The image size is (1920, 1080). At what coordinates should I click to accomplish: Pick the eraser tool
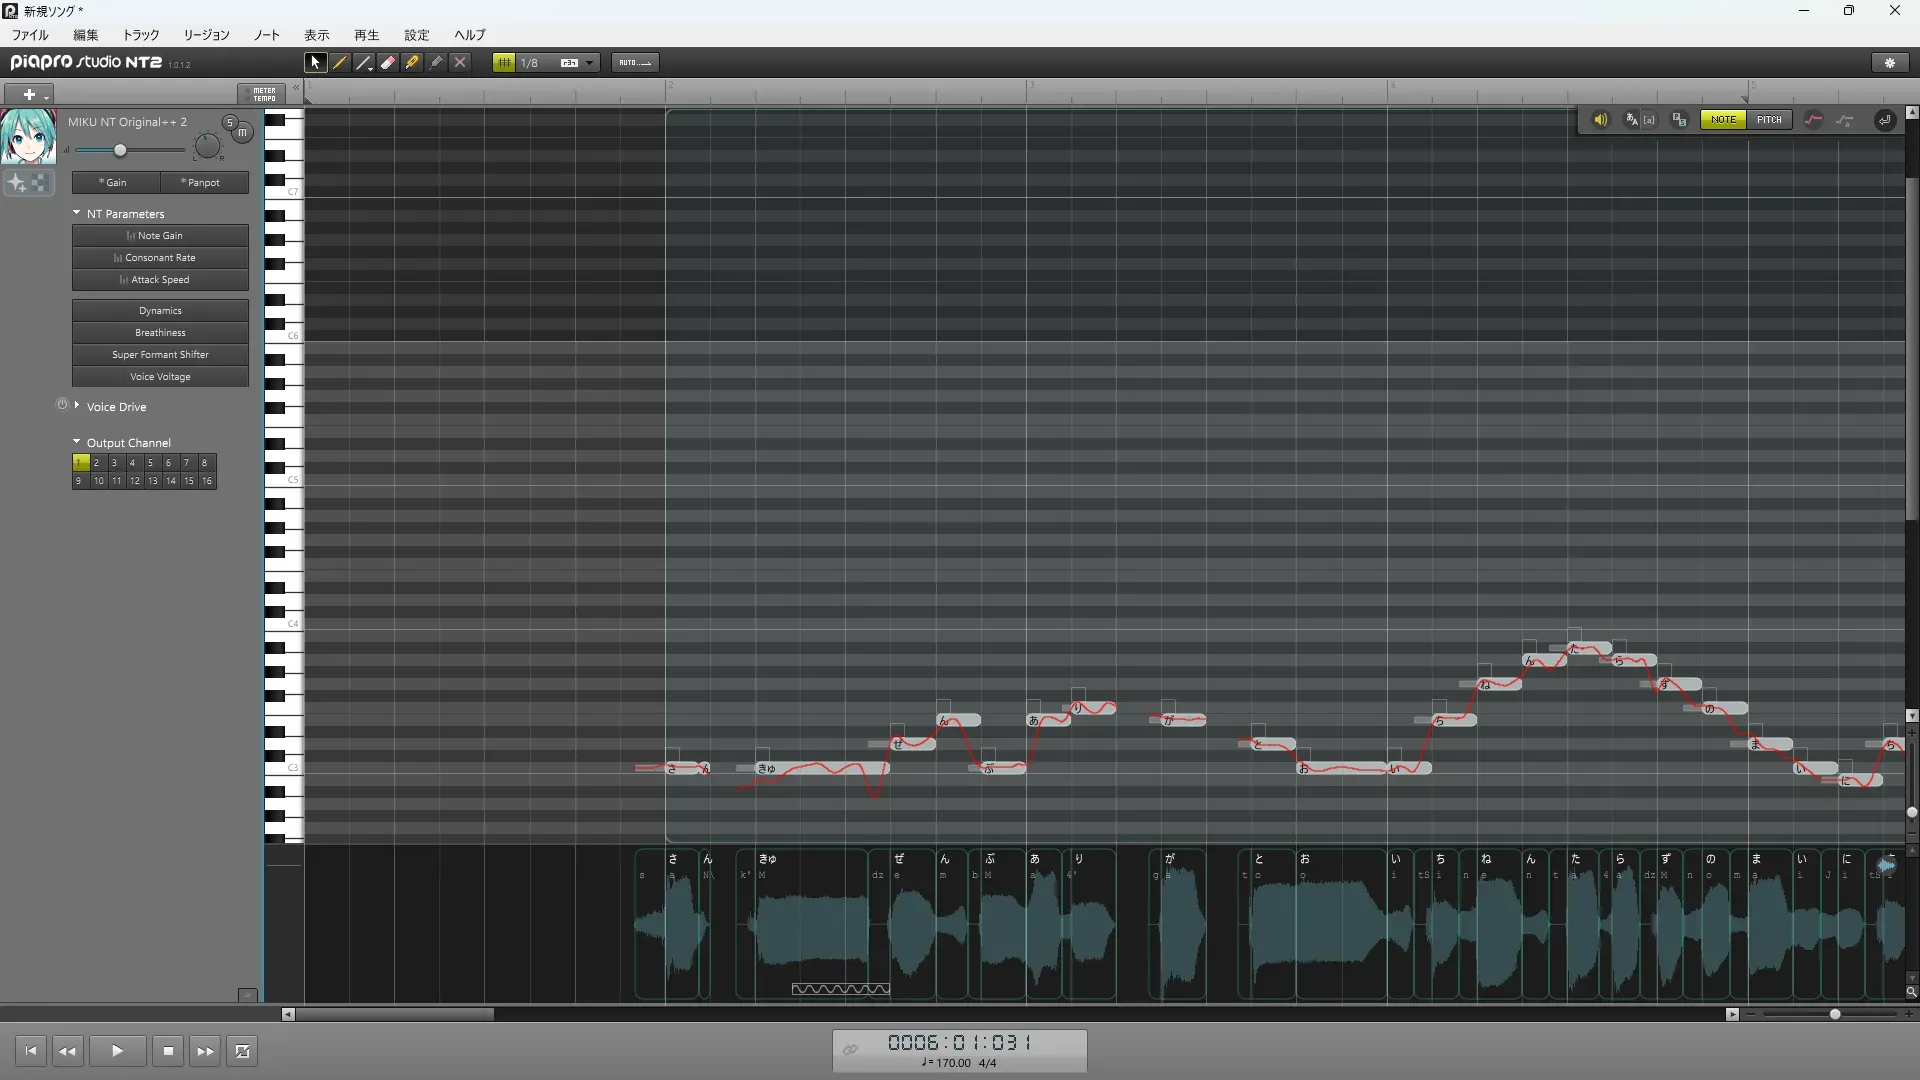388,62
